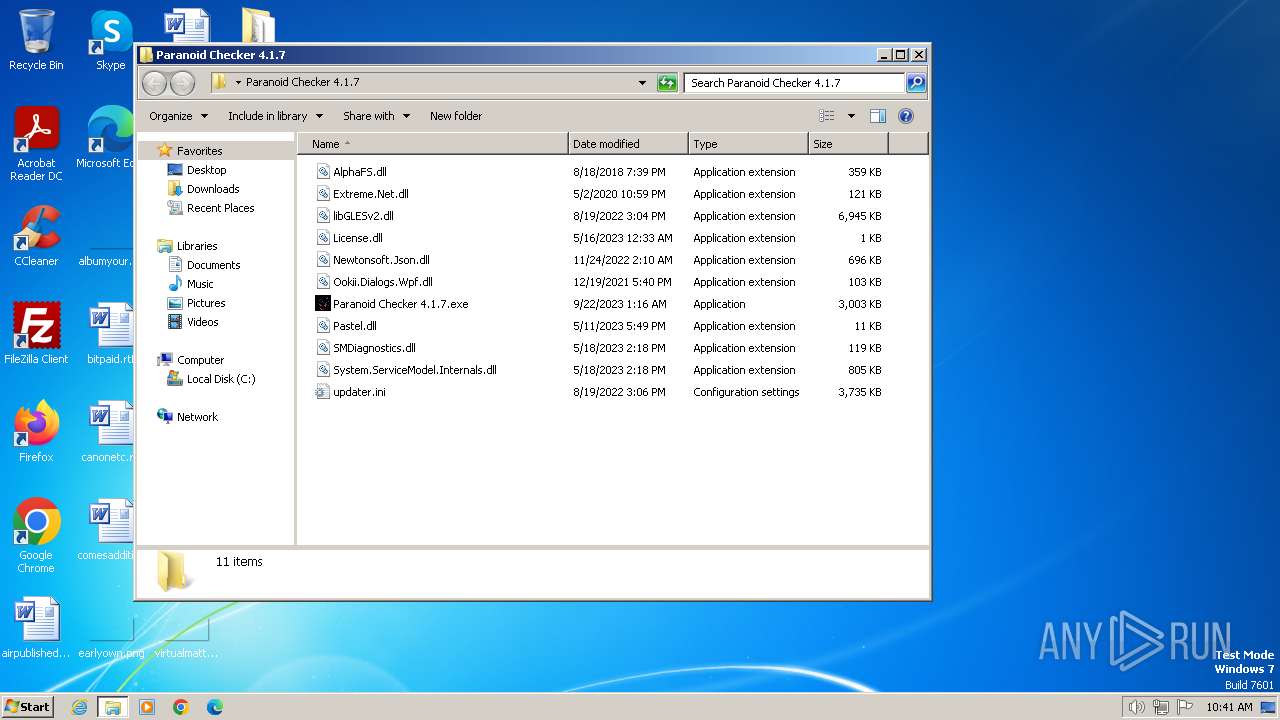Select updater.ini configuration file icon
The height and width of the screenshot is (720, 1280).
pos(323,392)
